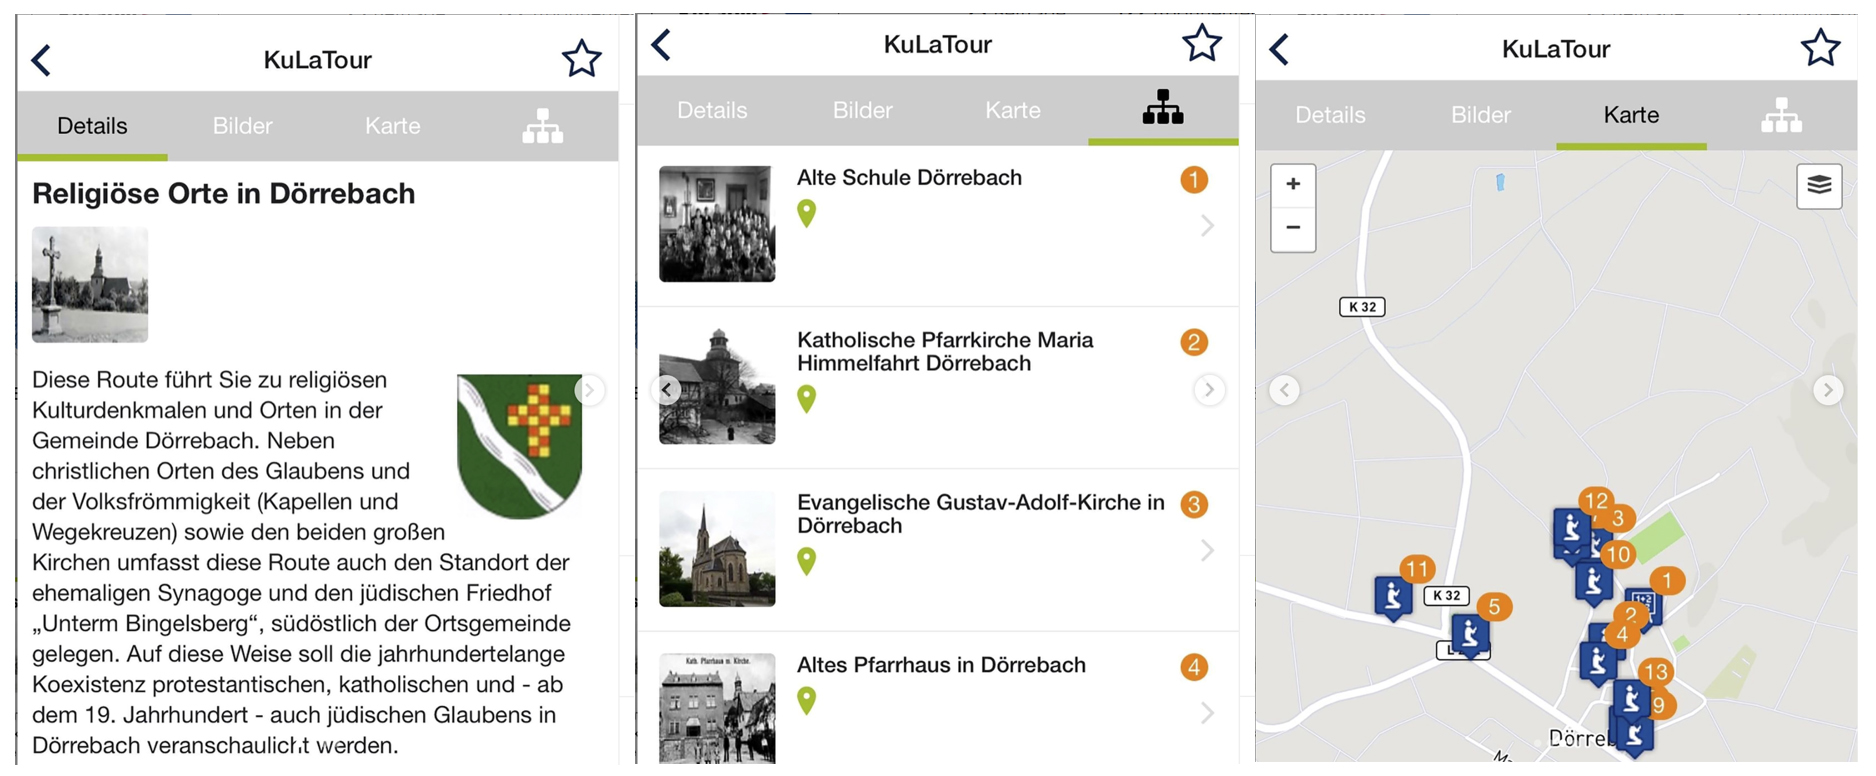1876x776 pixels.
Task: Expand the Alte Schule Dörrebach entry chevron
Action: 1207,226
